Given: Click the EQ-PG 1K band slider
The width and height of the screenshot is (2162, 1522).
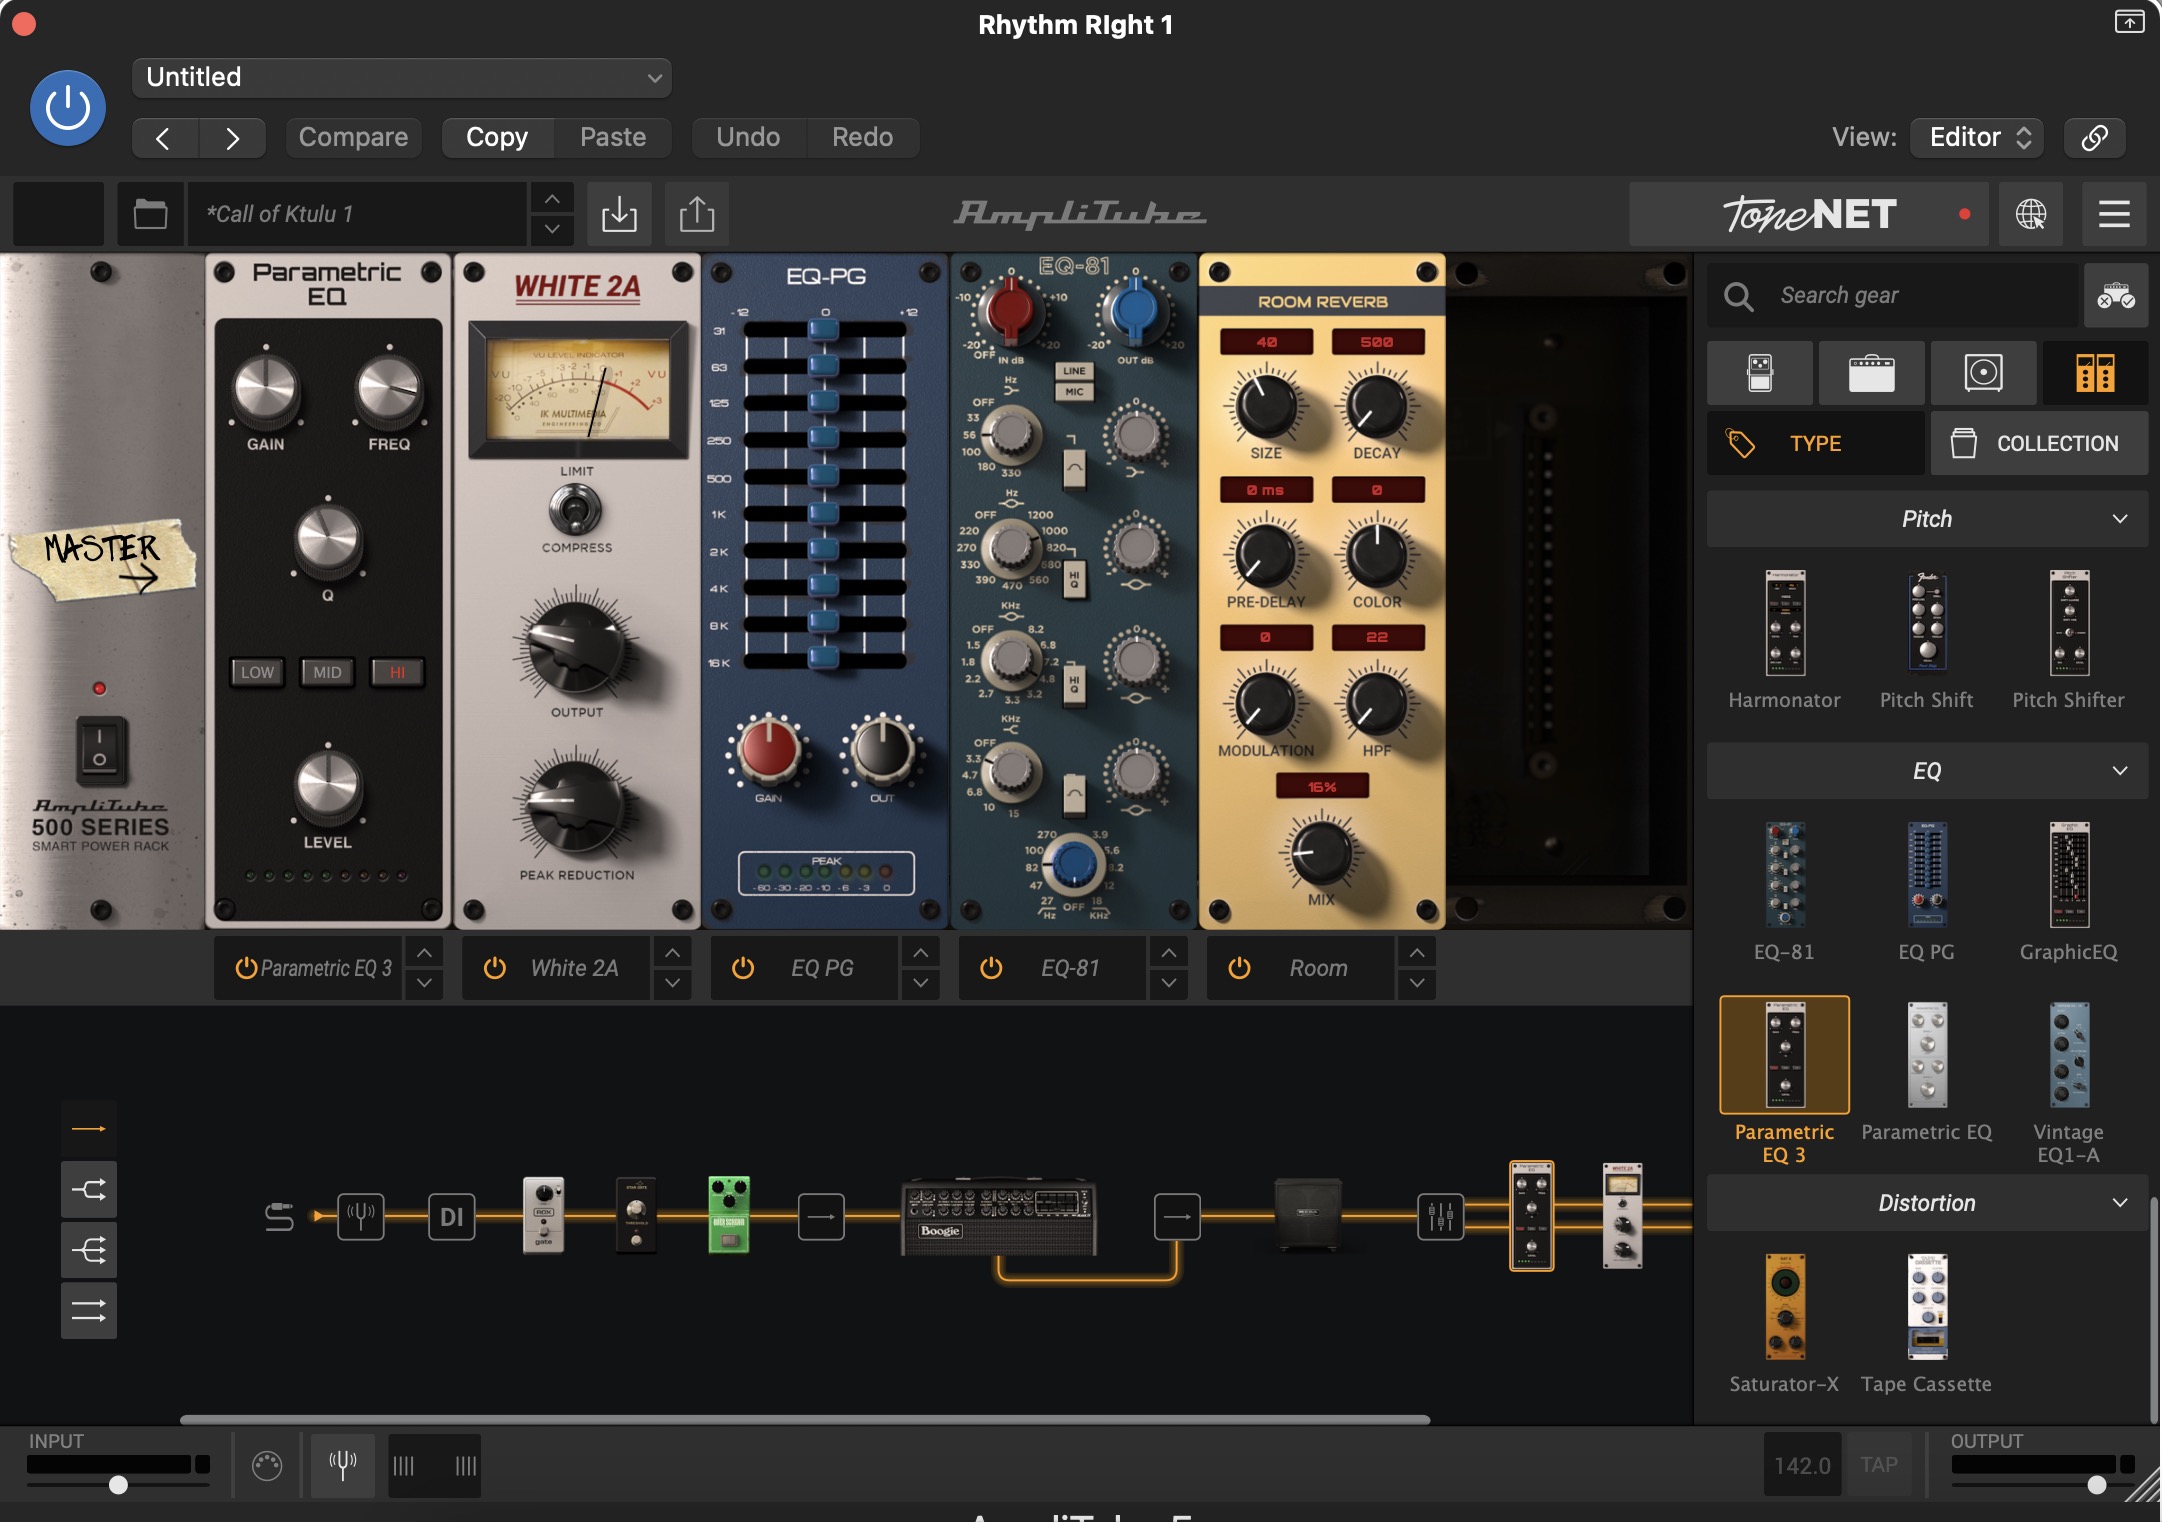Looking at the screenshot, I should pos(824,513).
